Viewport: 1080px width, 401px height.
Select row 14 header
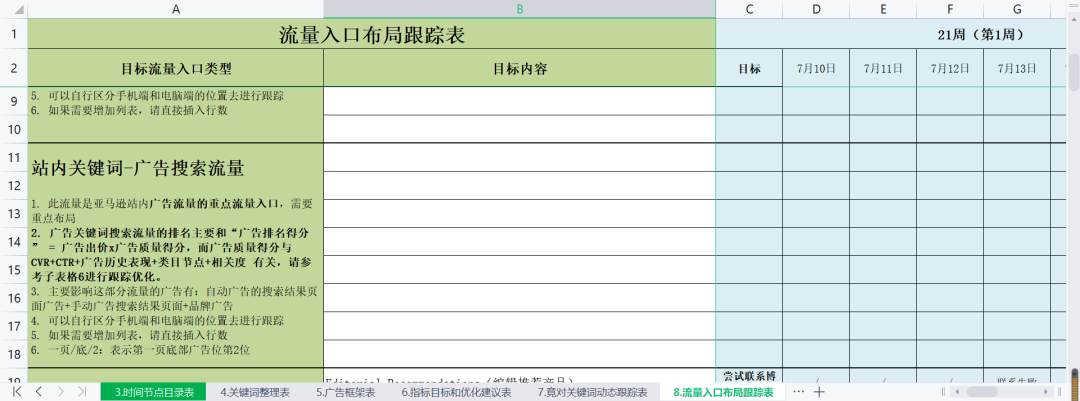point(14,241)
